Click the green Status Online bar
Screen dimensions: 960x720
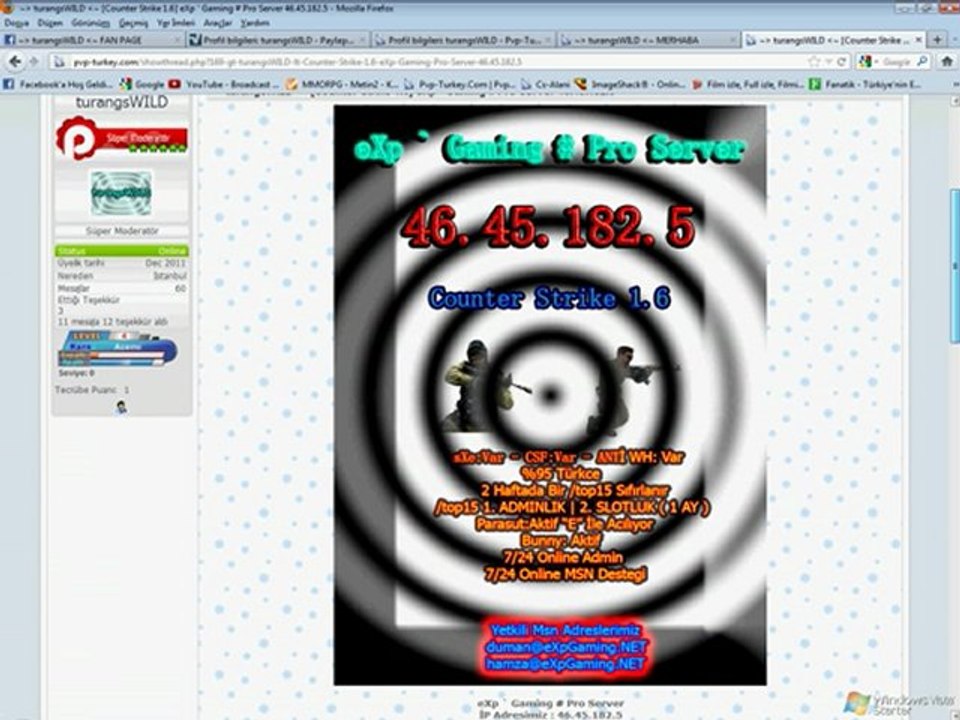pos(122,250)
